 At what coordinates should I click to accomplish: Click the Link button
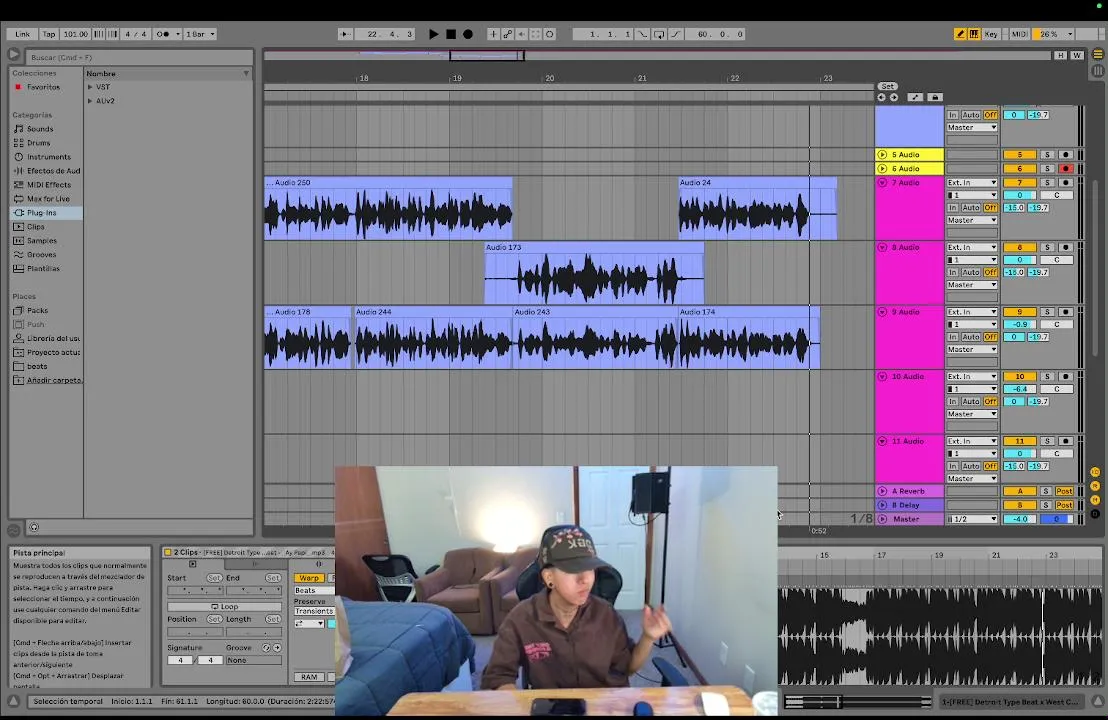point(23,34)
